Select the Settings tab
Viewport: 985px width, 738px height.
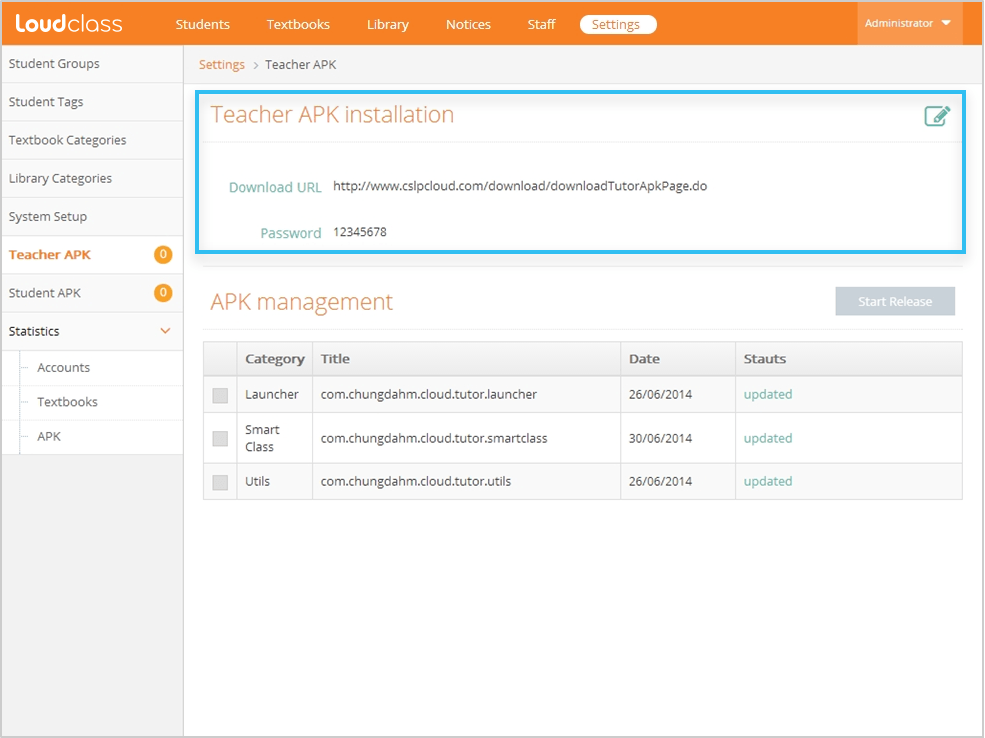click(x=618, y=24)
